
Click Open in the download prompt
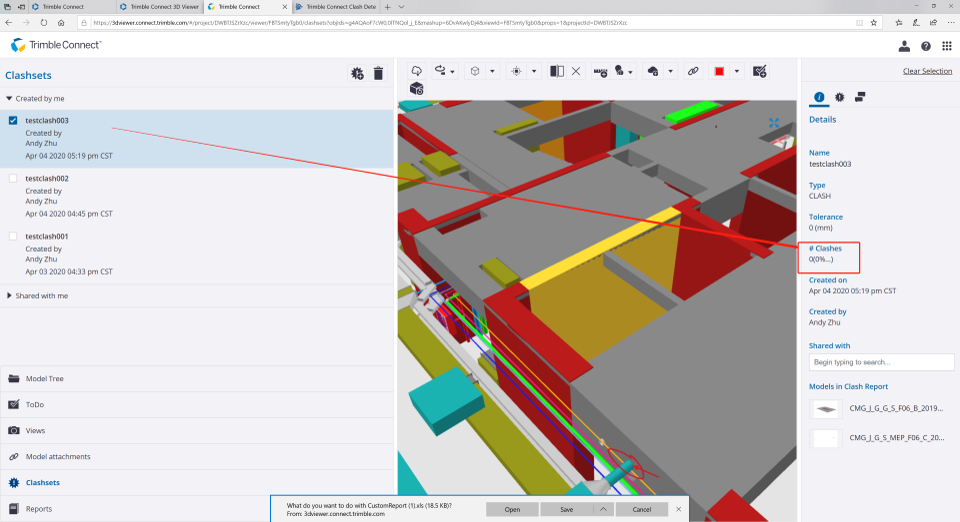pyautogui.click(x=512, y=509)
